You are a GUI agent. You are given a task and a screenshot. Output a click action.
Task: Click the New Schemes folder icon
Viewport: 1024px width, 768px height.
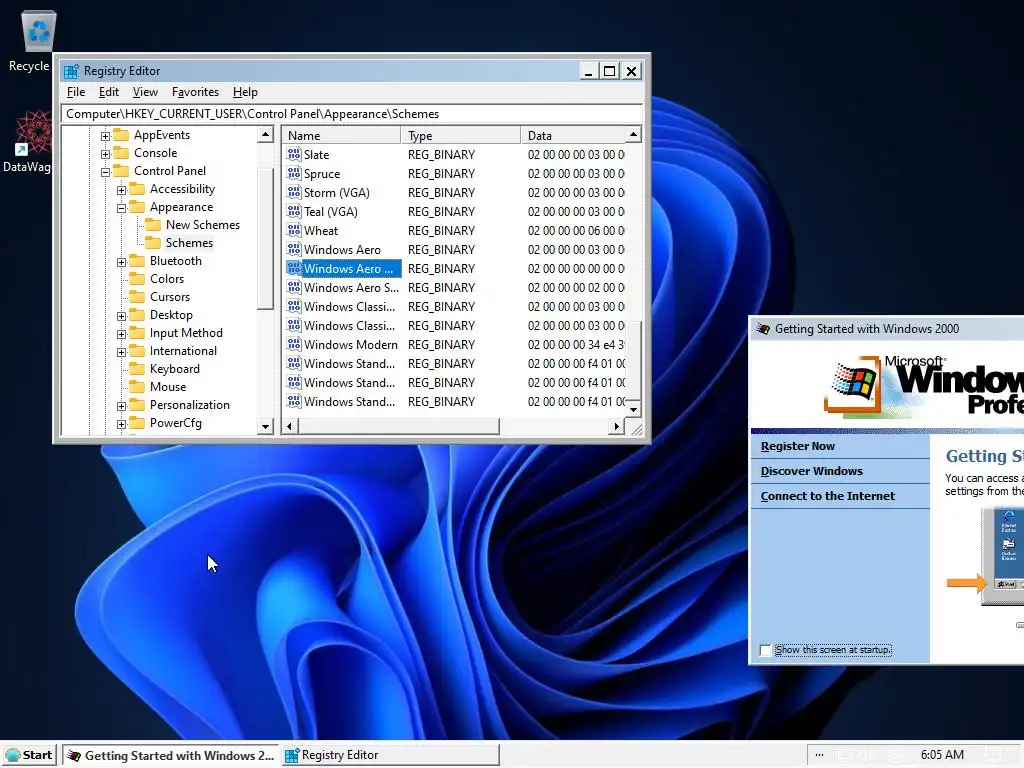pyautogui.click(x=153, y=225)
